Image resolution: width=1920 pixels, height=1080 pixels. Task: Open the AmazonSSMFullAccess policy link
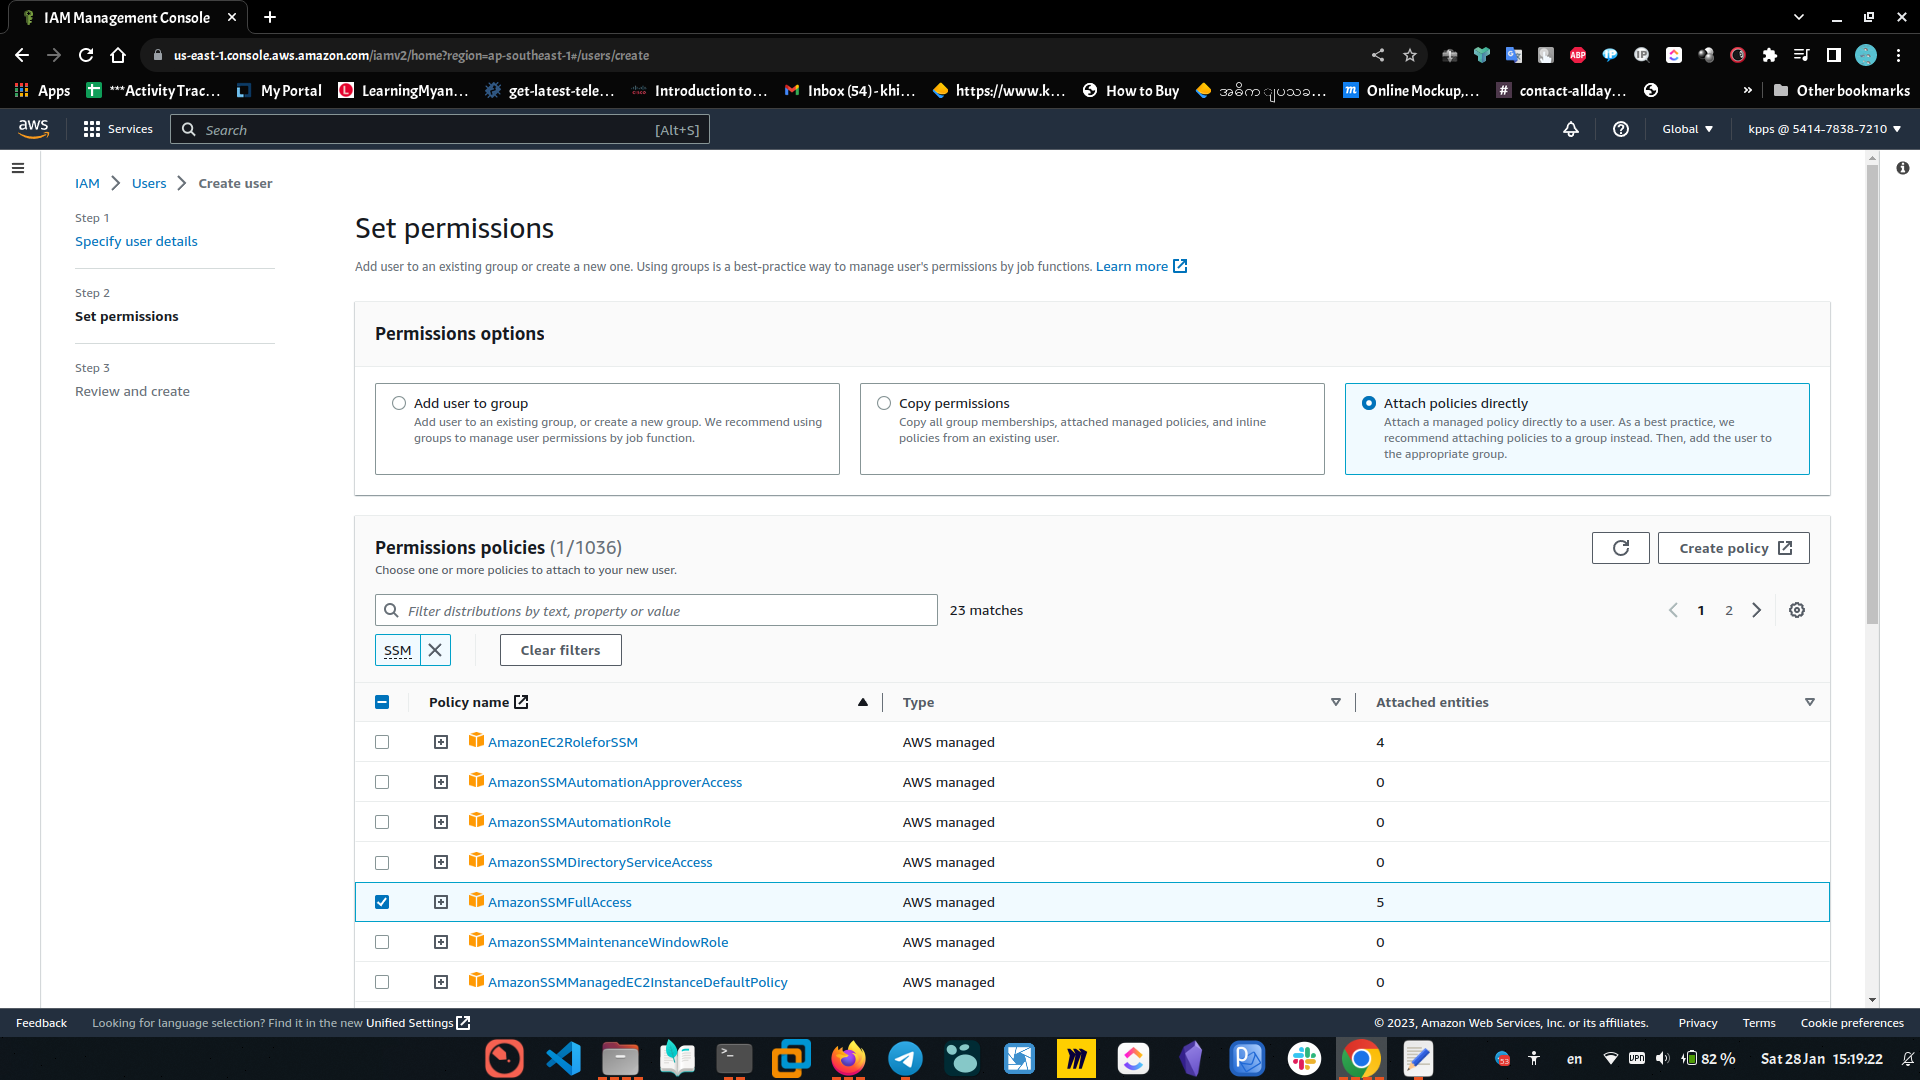click(x=560, y=902)
